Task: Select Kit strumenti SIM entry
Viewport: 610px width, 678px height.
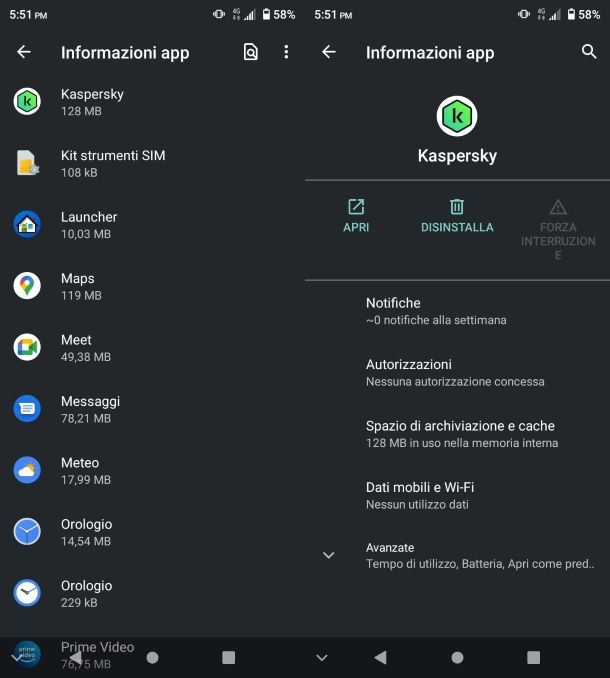Action: [x=152, y=163]
